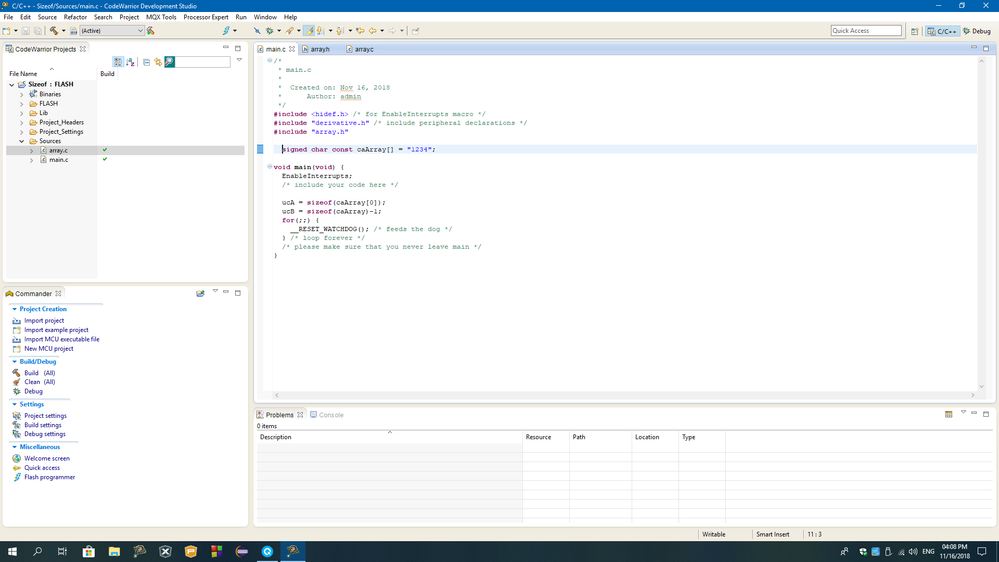Maximize the Commander panel
Screen dimensions: 999x562
238,293
